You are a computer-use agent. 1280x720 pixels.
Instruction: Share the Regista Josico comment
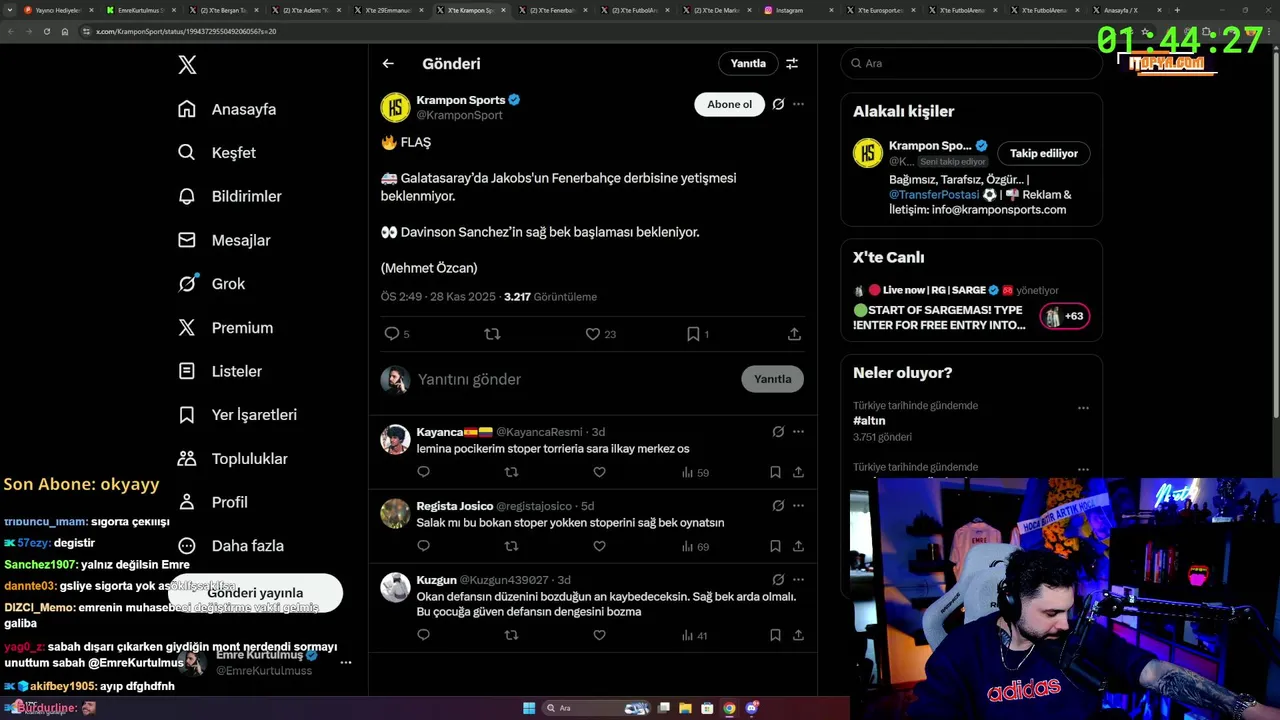pyautogui.click(x=798, y=546)
